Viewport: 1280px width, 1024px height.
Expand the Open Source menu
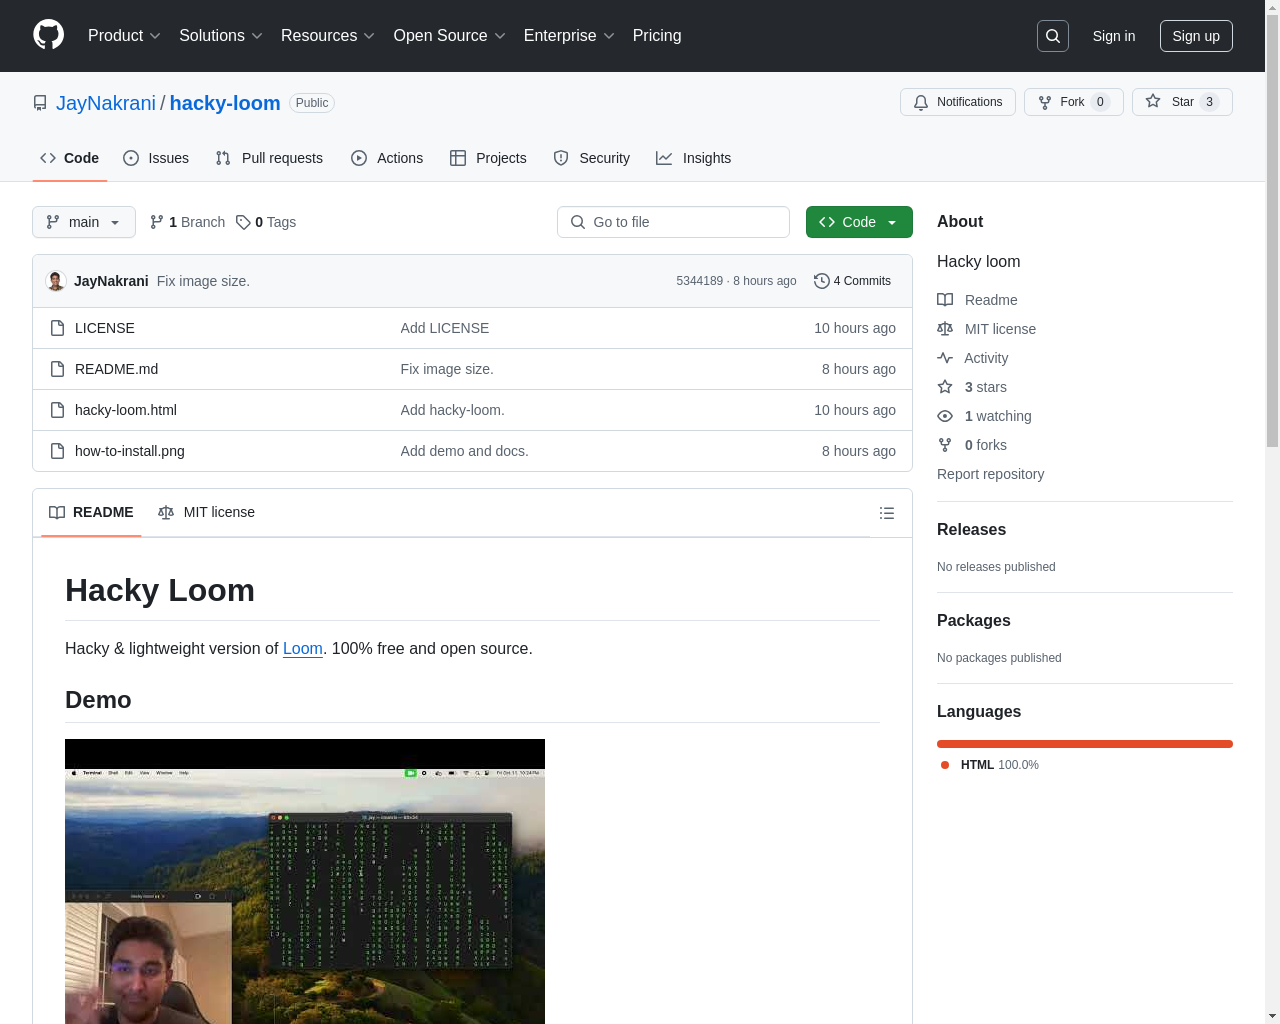(x=450, y=36)
